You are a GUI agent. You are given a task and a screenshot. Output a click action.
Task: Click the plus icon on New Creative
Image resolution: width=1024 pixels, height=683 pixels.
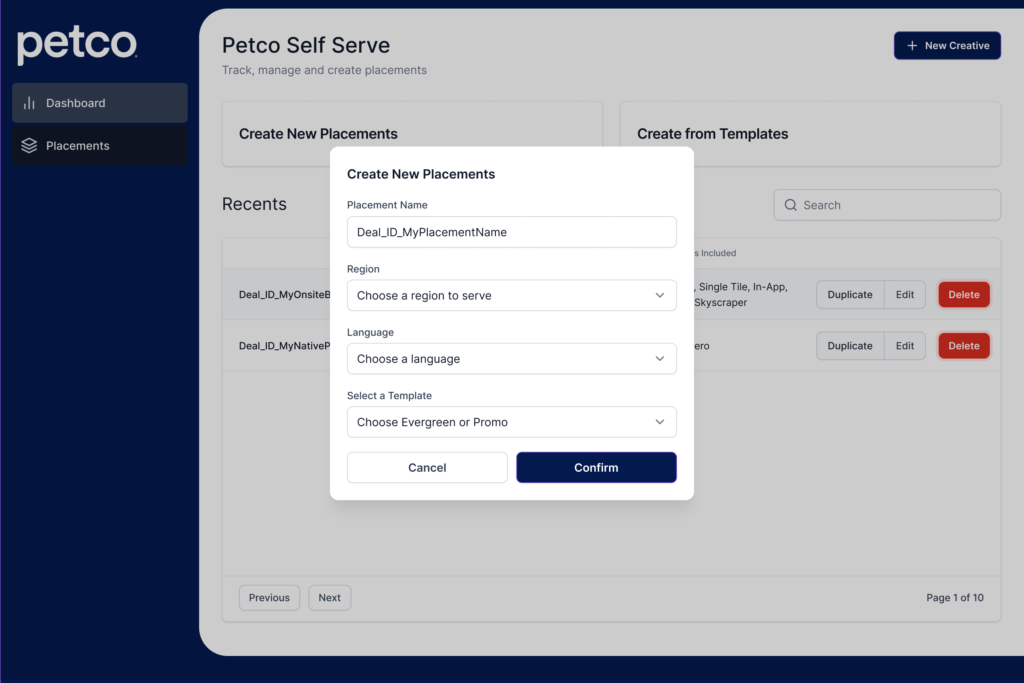pyautogui.click(x=911, y=46)
